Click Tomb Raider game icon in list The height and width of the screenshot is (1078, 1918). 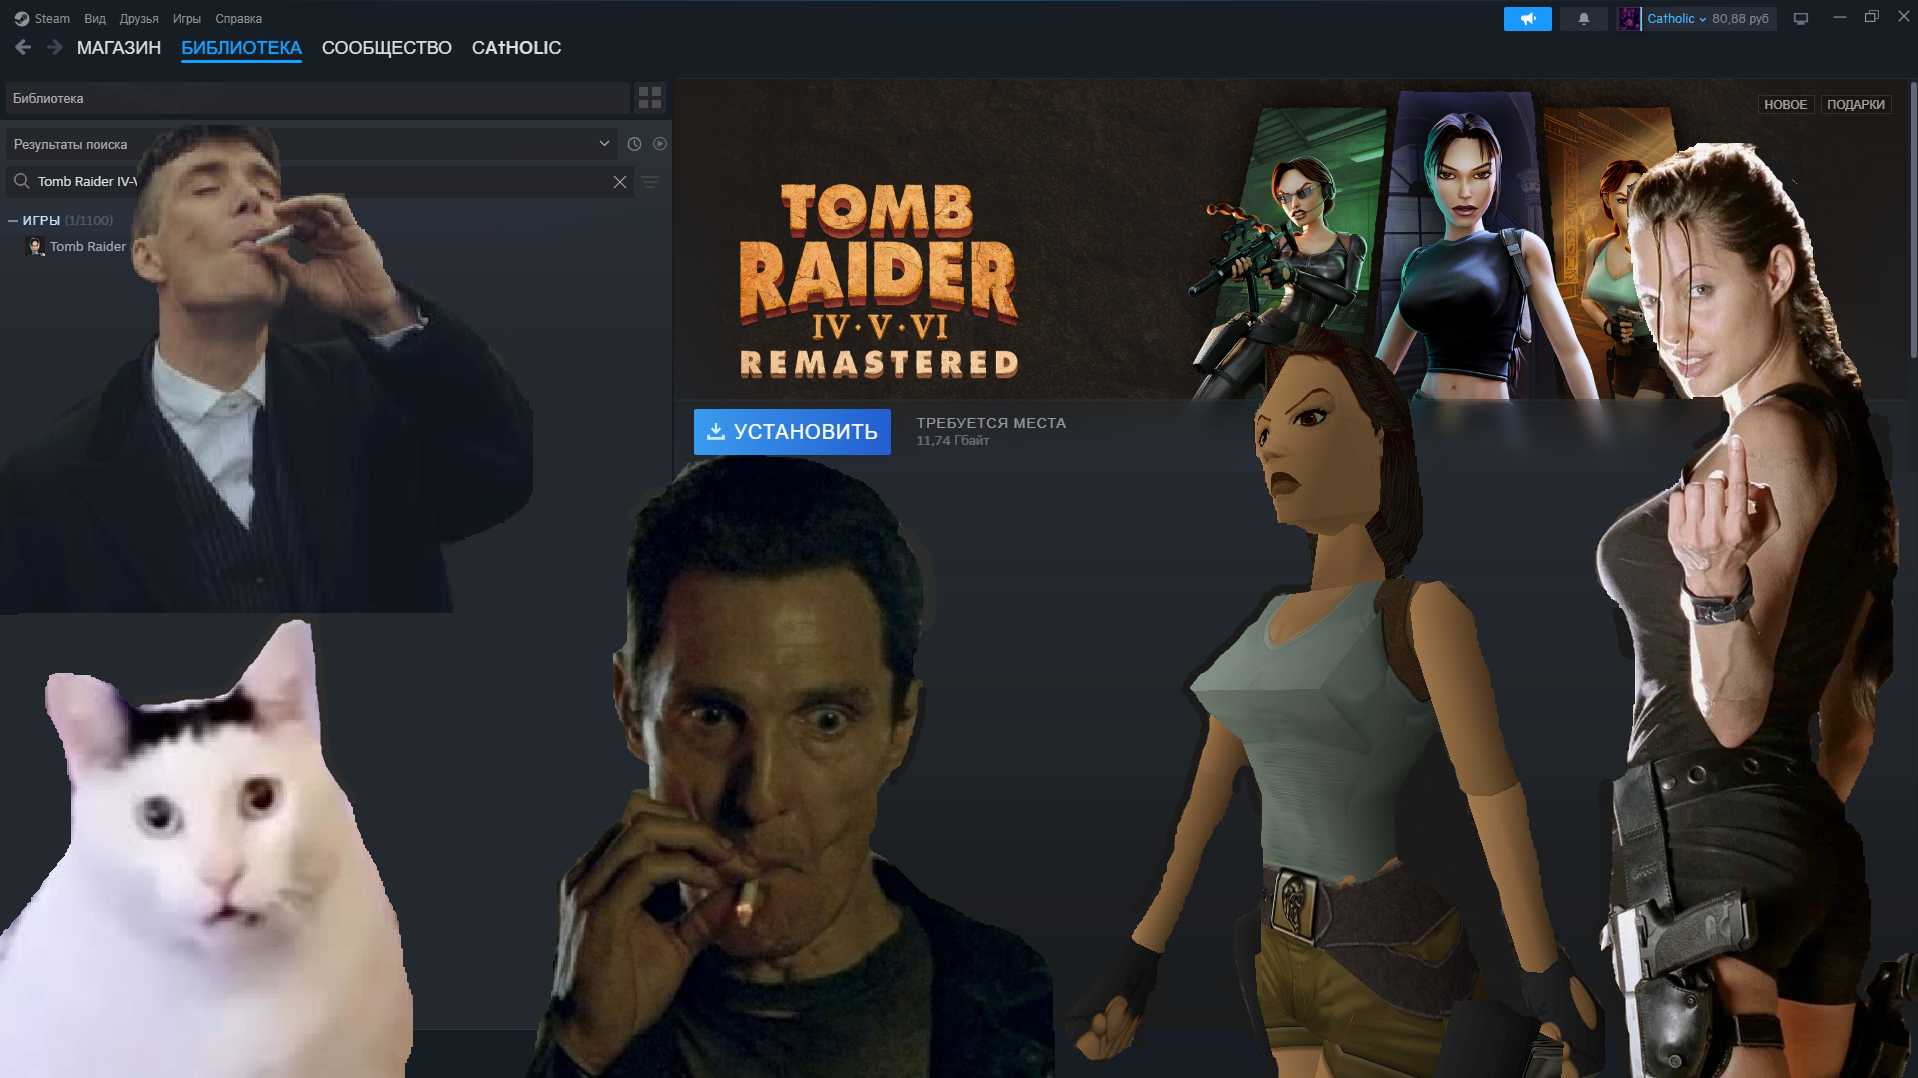(36, 246)
